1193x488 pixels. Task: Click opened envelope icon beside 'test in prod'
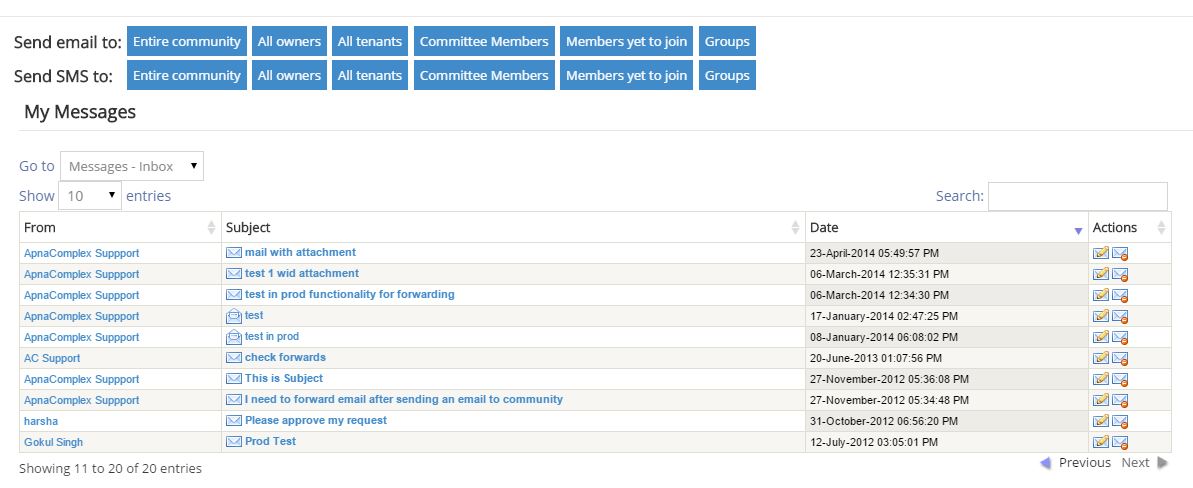[234, 337]
